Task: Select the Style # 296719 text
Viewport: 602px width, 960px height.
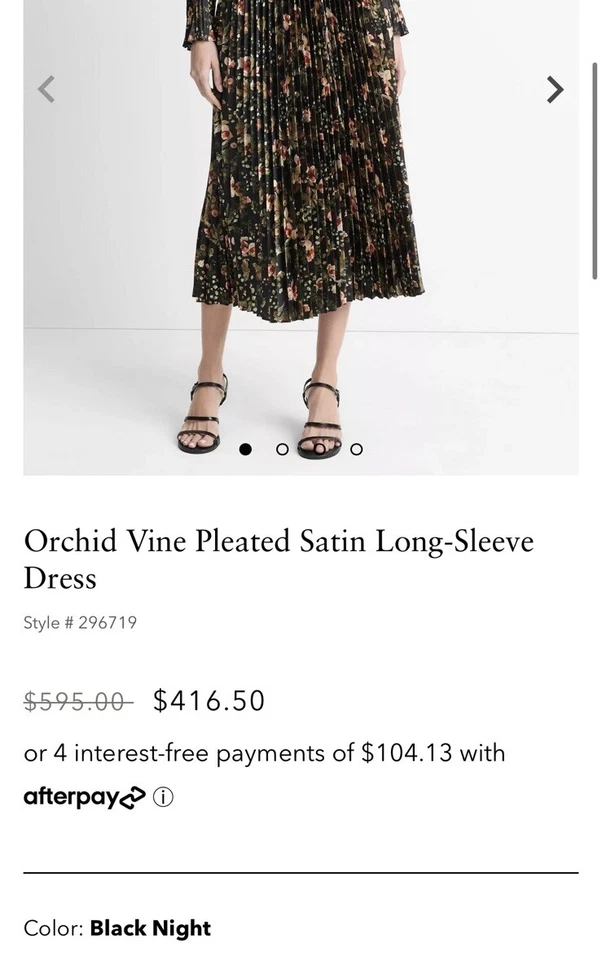Action: (80, 622)
